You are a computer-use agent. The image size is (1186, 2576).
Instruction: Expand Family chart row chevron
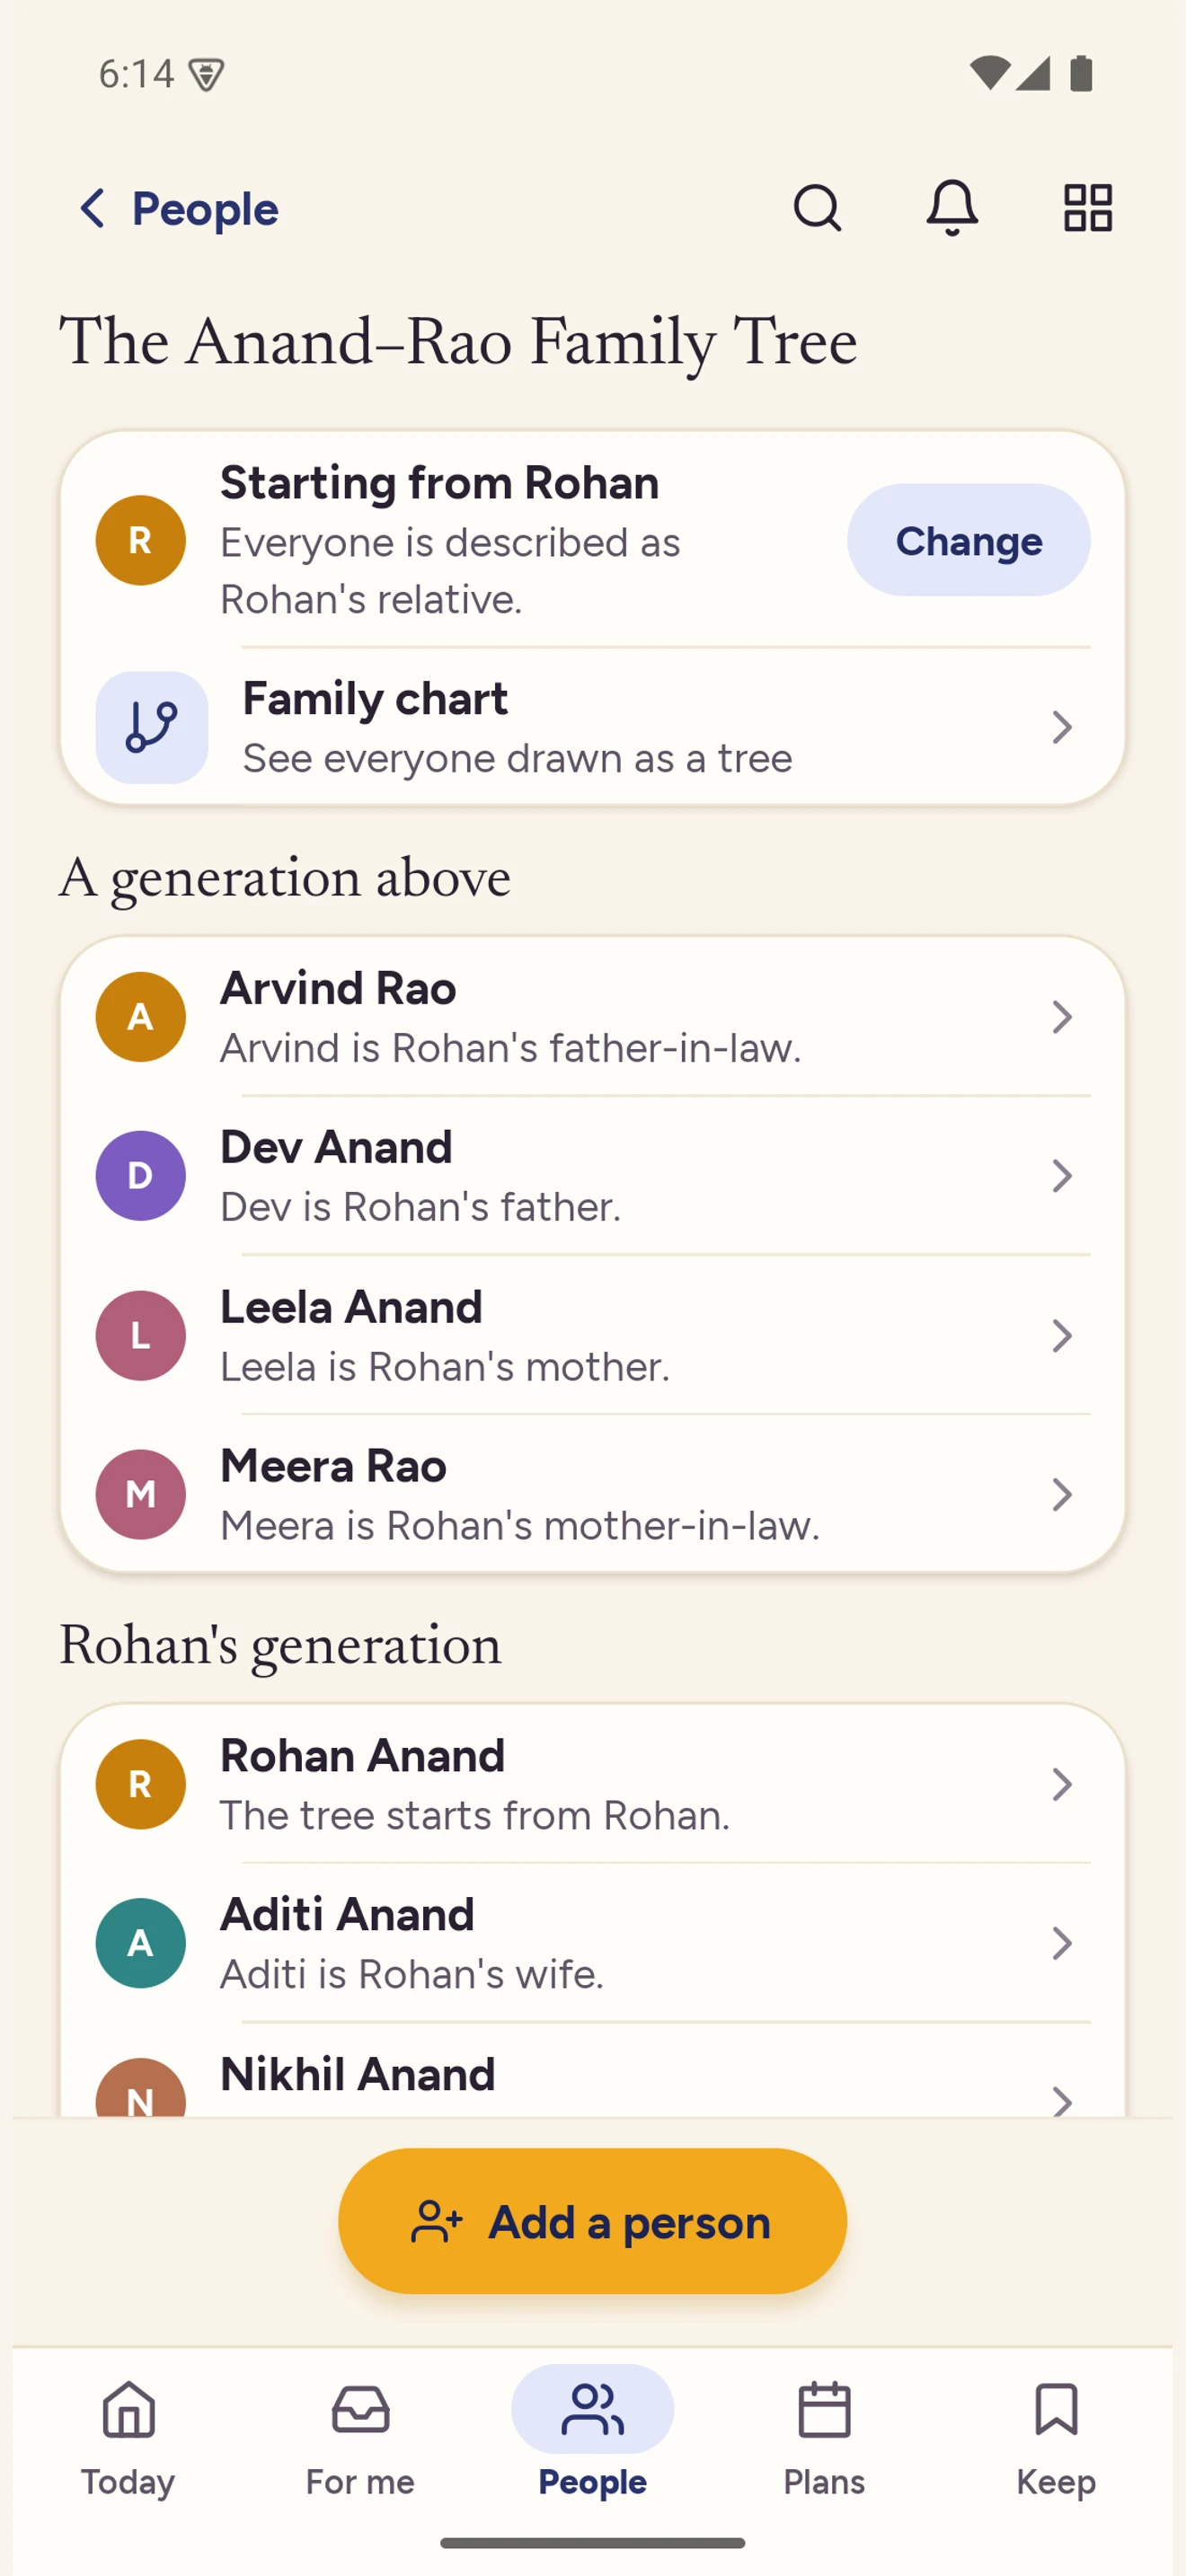[x=1062, y=727]
